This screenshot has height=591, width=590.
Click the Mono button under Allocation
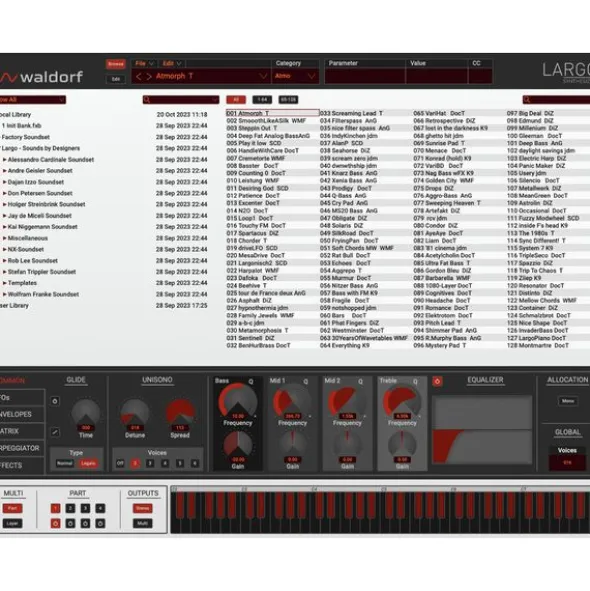(568, 401)
